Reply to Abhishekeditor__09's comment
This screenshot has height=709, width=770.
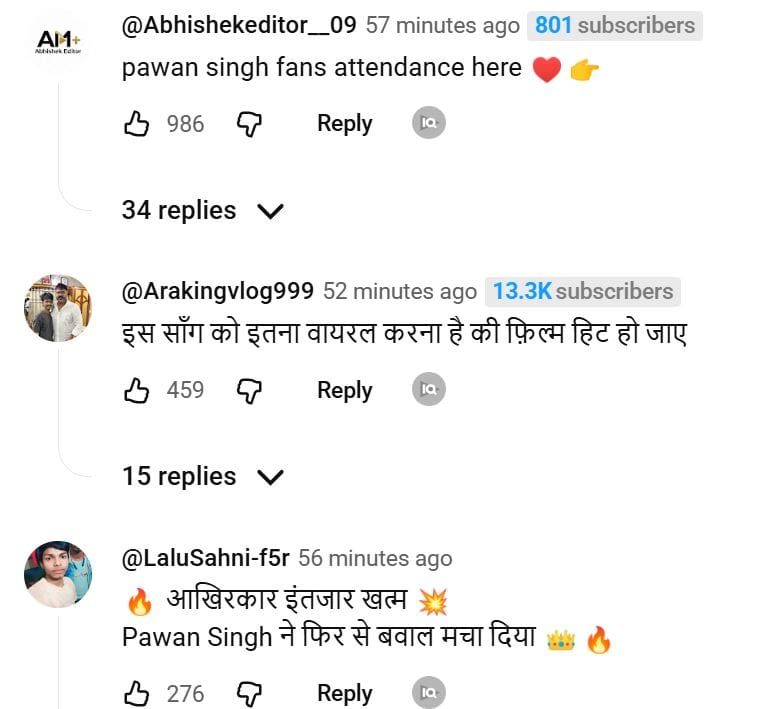tap(344, 123)
